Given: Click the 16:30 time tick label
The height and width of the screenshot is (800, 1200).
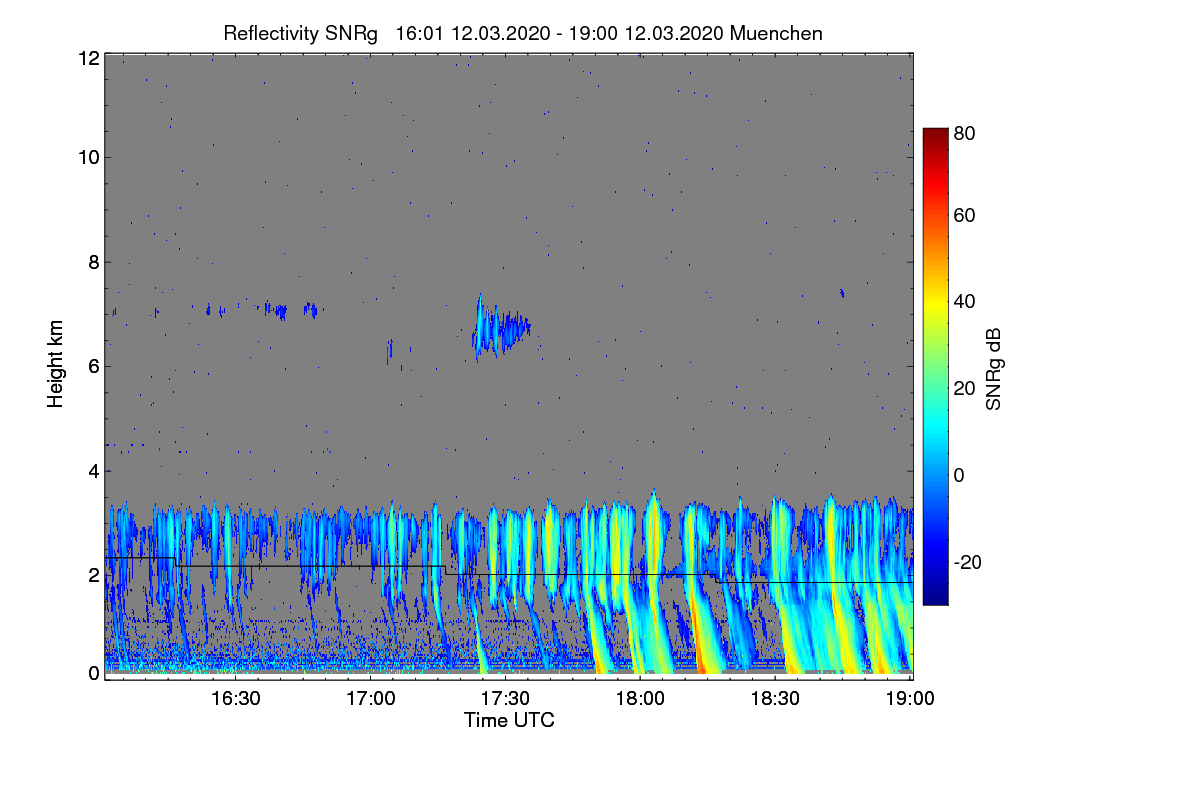Looking at the screenshot, I should point(236,698).
